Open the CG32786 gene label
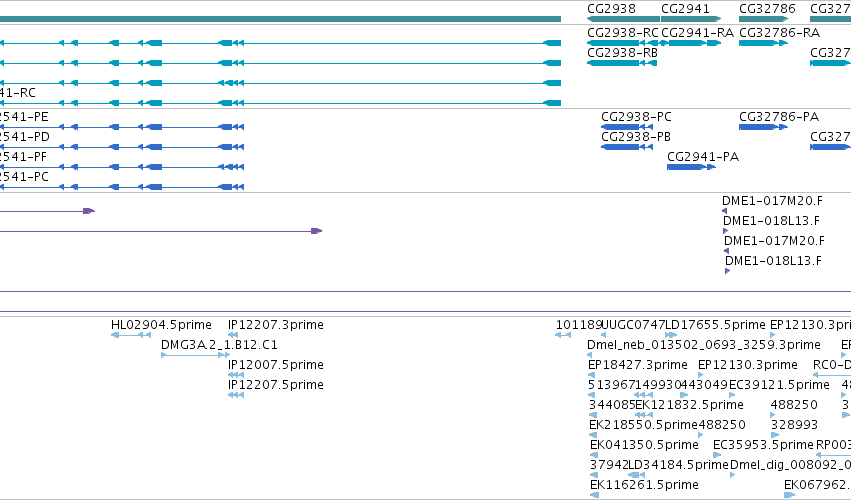This screenshot has width=851, height=500. (767, 9)
